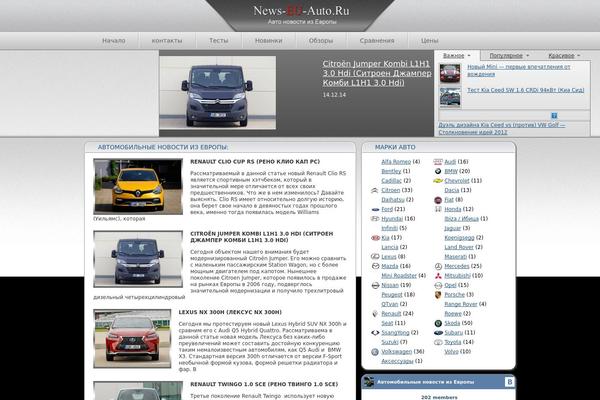Open the Цены menu item
This screenshot has width=600, height=400.
pyautogui.click(x=429, y=41)
